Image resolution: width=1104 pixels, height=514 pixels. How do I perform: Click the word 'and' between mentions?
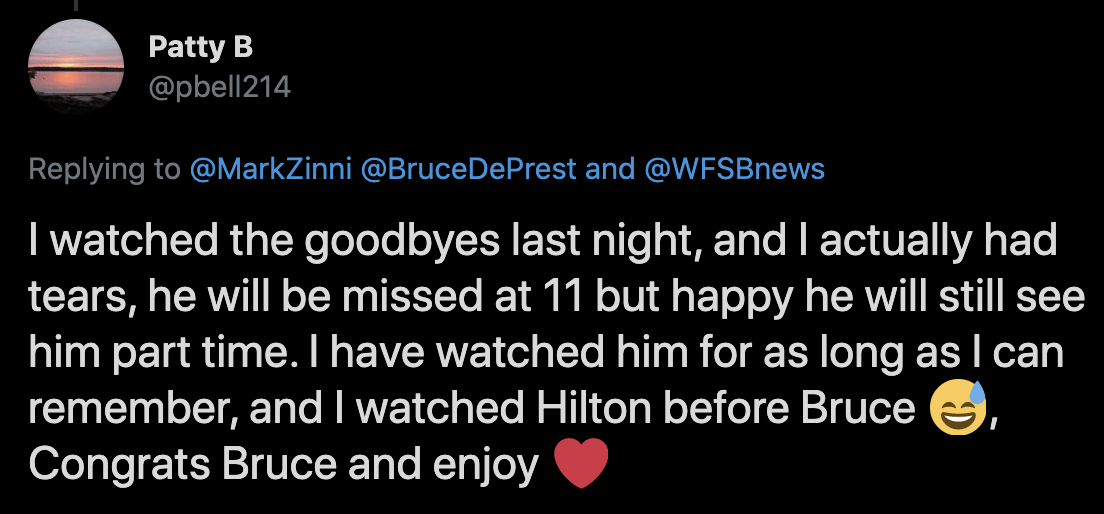coord(610,169)
